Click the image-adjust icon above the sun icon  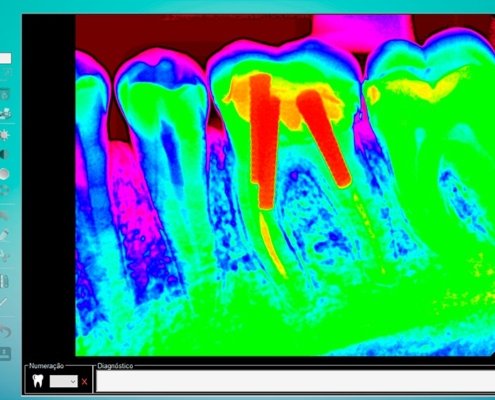pos(5,114)
